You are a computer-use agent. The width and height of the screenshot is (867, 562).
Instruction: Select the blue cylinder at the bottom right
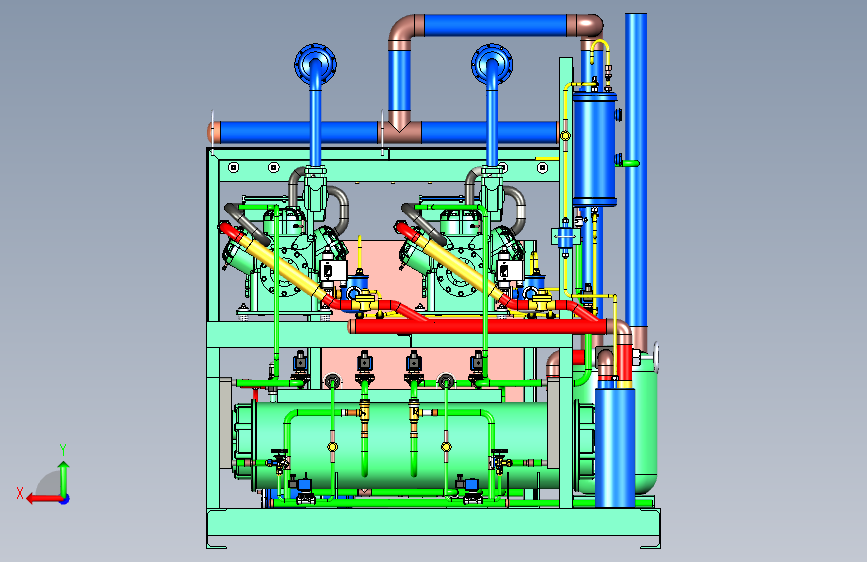pos(615,447)
